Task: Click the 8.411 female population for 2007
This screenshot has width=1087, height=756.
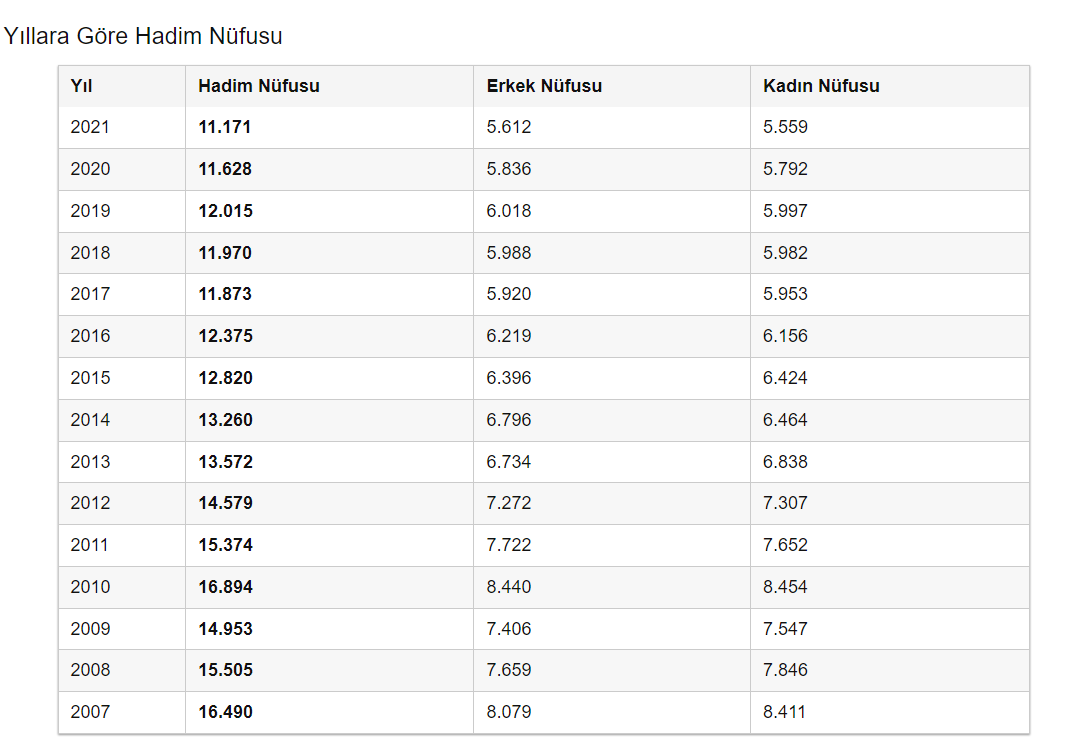Action: [x=785, y=712]
